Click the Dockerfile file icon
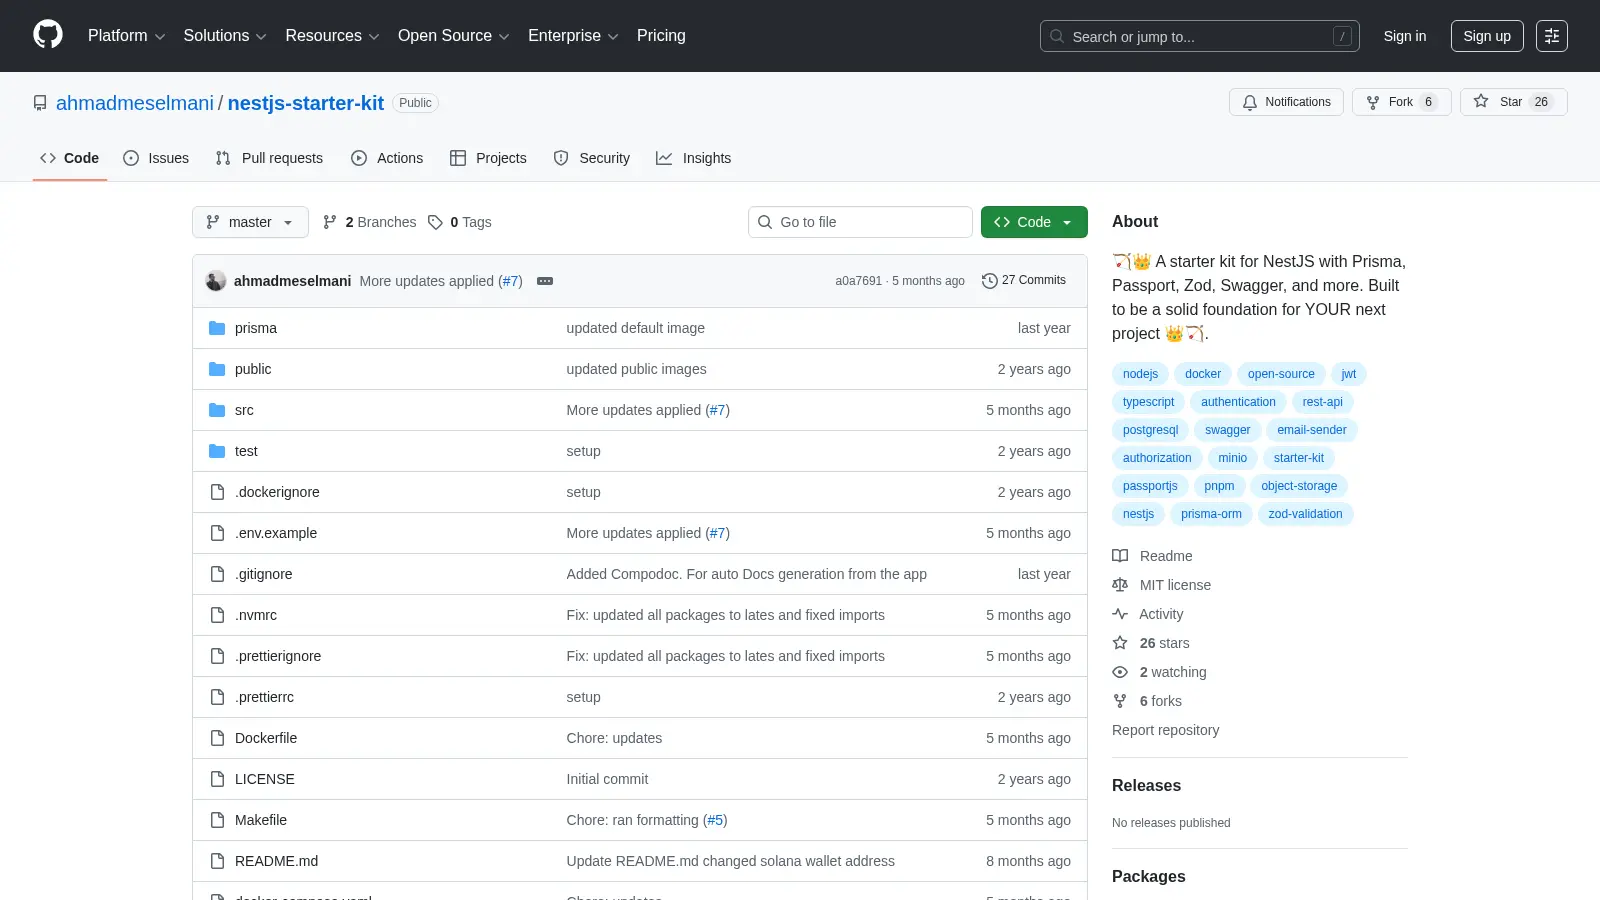Screen dimensions: 1600x900 (217, 738)
